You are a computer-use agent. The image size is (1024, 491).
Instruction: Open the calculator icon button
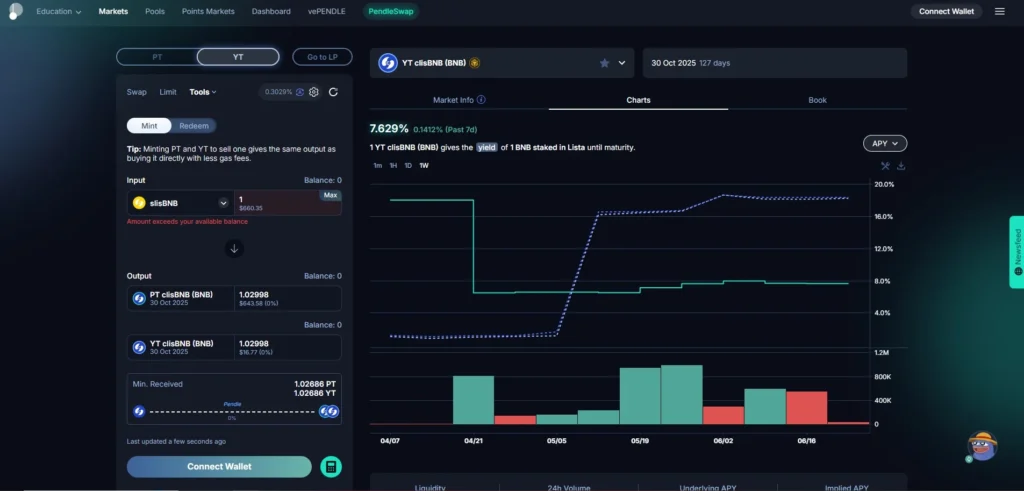pyautogui.click(x=331, y=467)
